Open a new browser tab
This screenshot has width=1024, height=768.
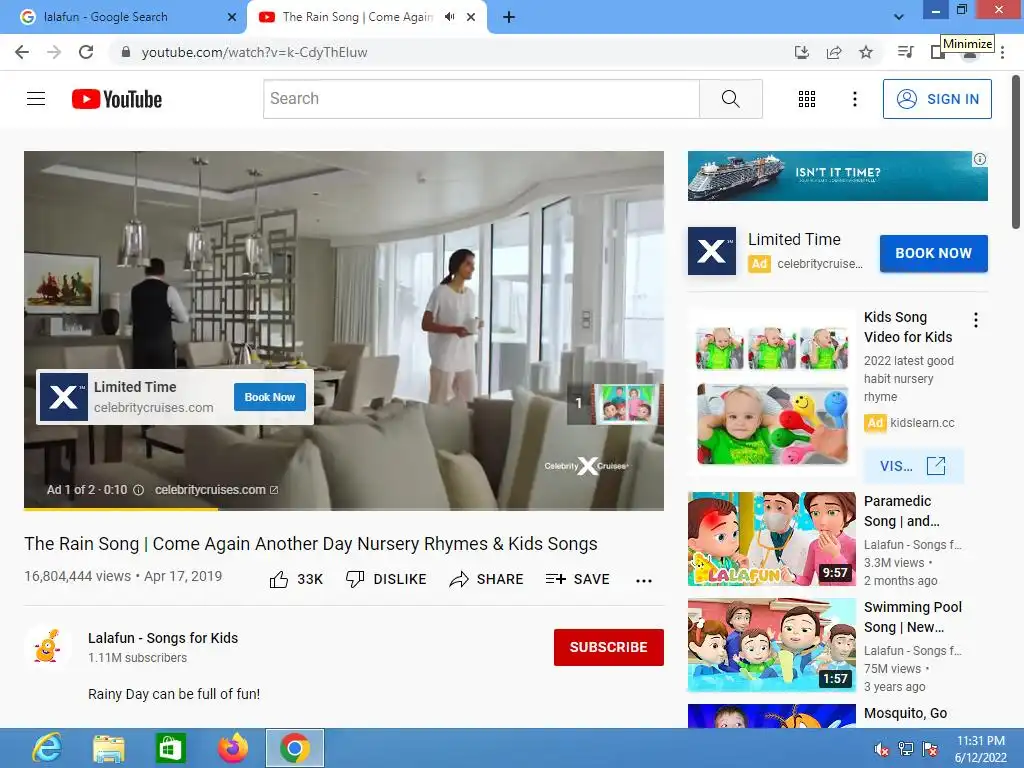(509, 17)
